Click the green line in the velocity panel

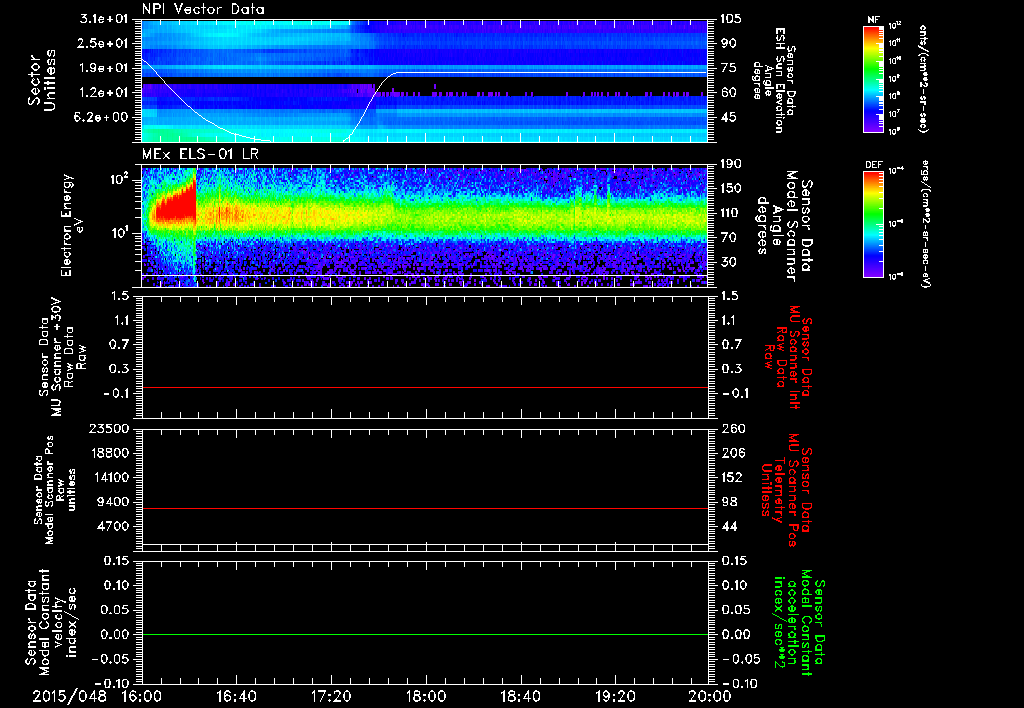point(424,634)
